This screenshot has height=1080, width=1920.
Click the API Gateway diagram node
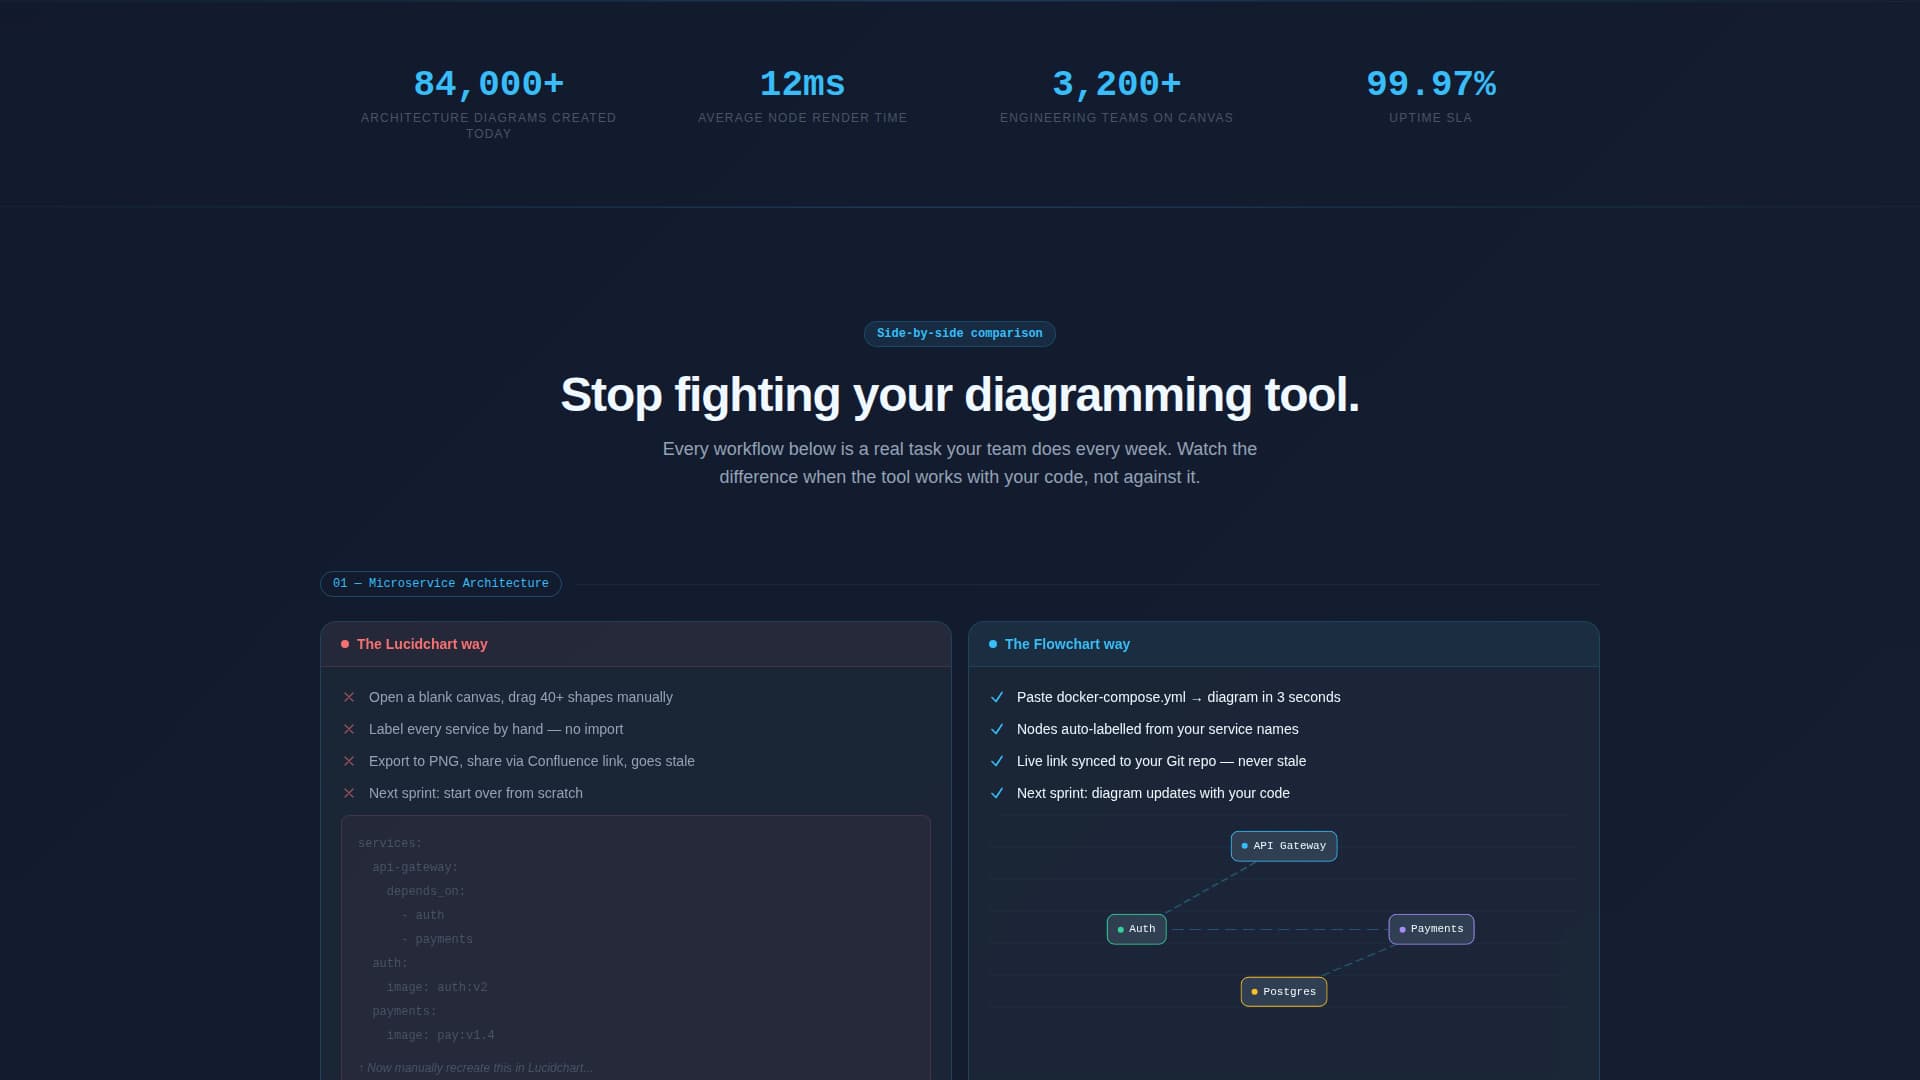1283,846
